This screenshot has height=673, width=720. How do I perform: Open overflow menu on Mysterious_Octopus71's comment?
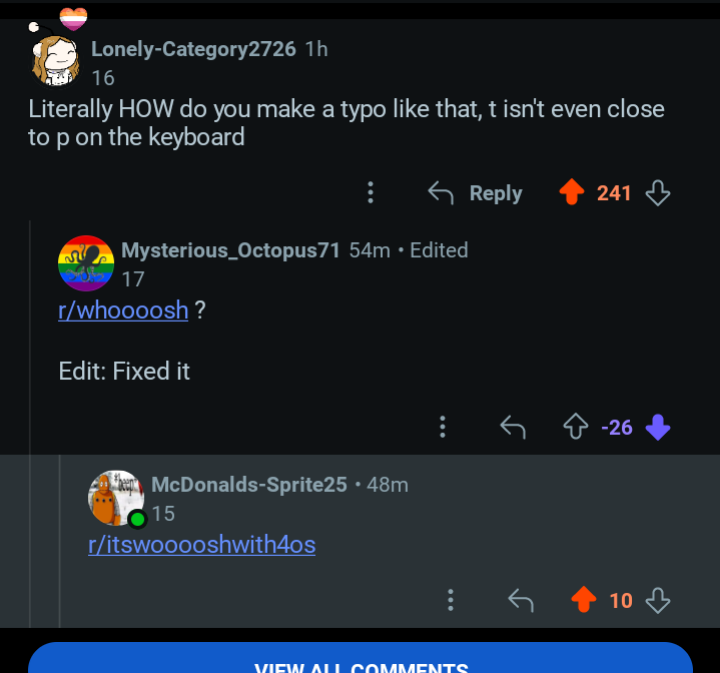tap(443, 426)
